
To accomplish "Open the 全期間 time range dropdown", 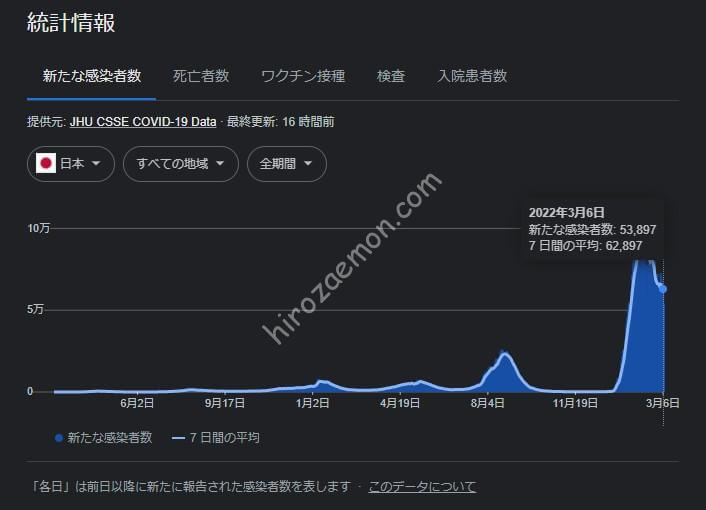I will pos(287,164).
